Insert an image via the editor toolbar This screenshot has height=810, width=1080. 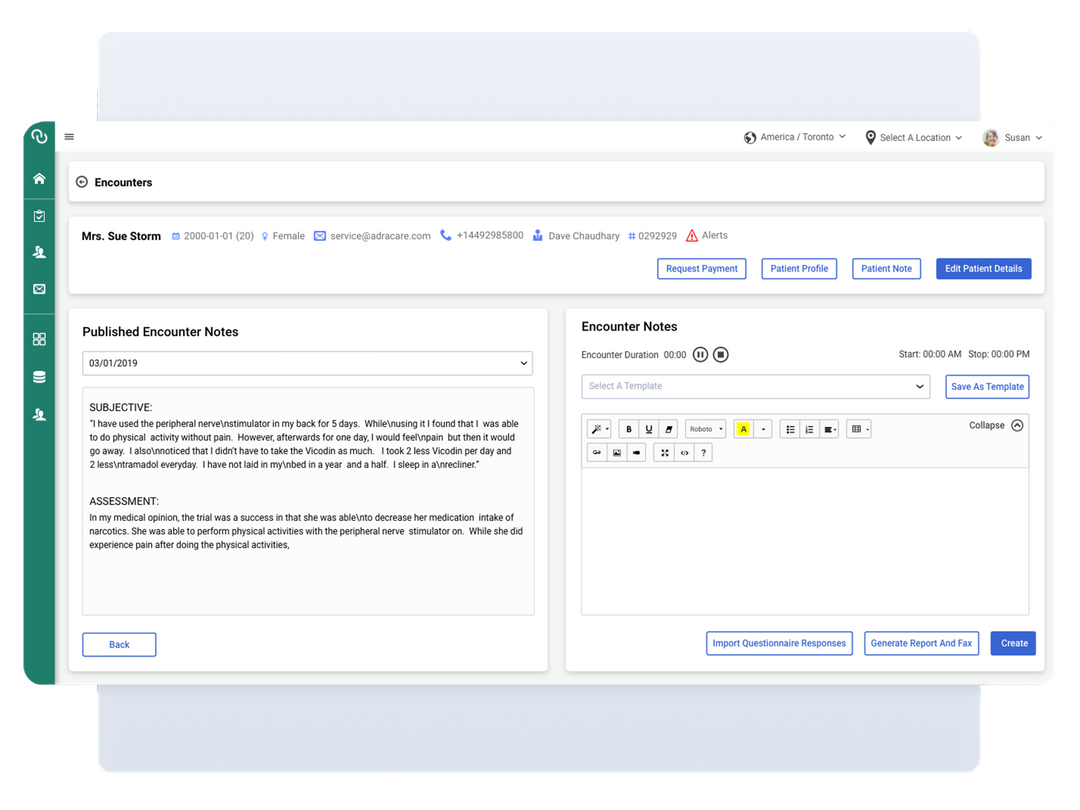(617, 452)
